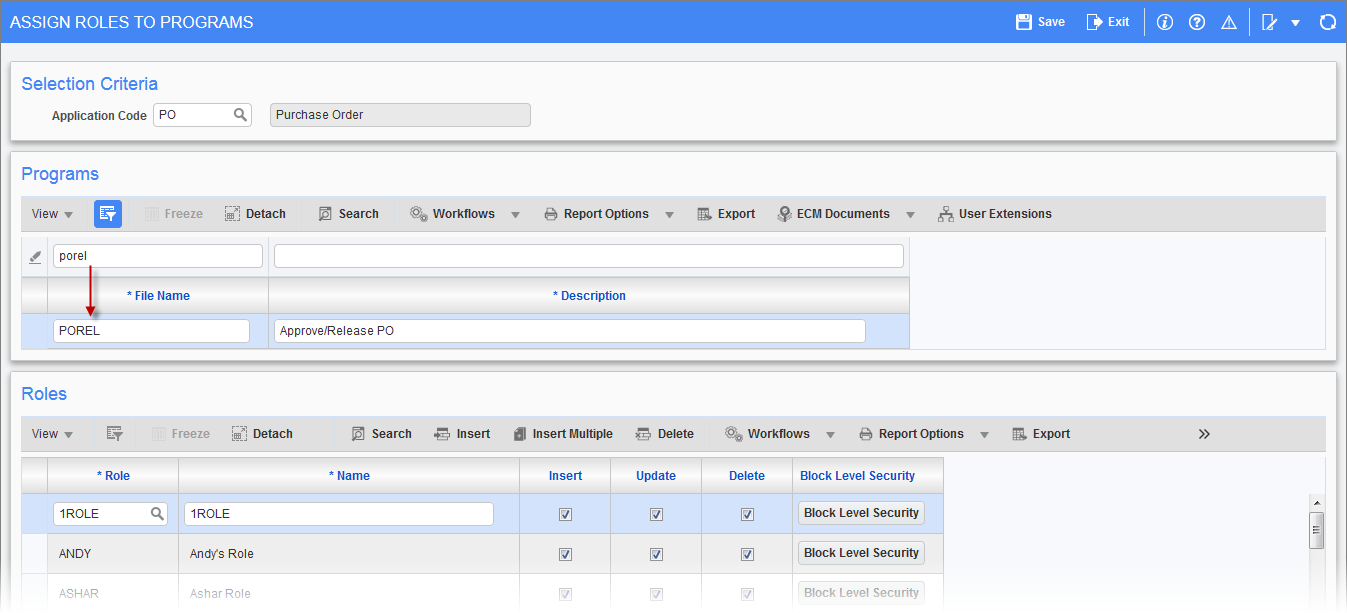
Task: Select Insert Multiple in the Roles toolbar
Action: 563,433
